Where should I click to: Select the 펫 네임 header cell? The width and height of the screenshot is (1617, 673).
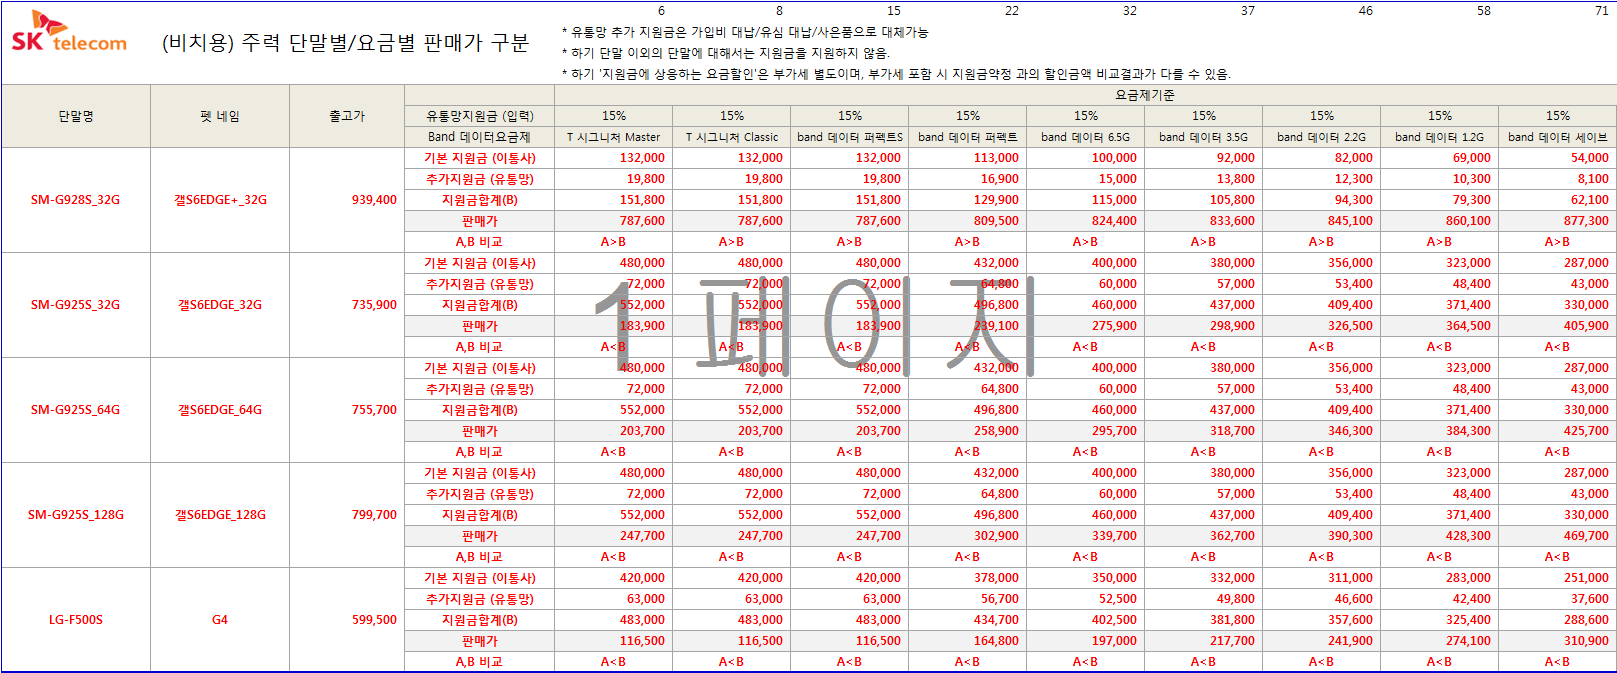(220, 116)
